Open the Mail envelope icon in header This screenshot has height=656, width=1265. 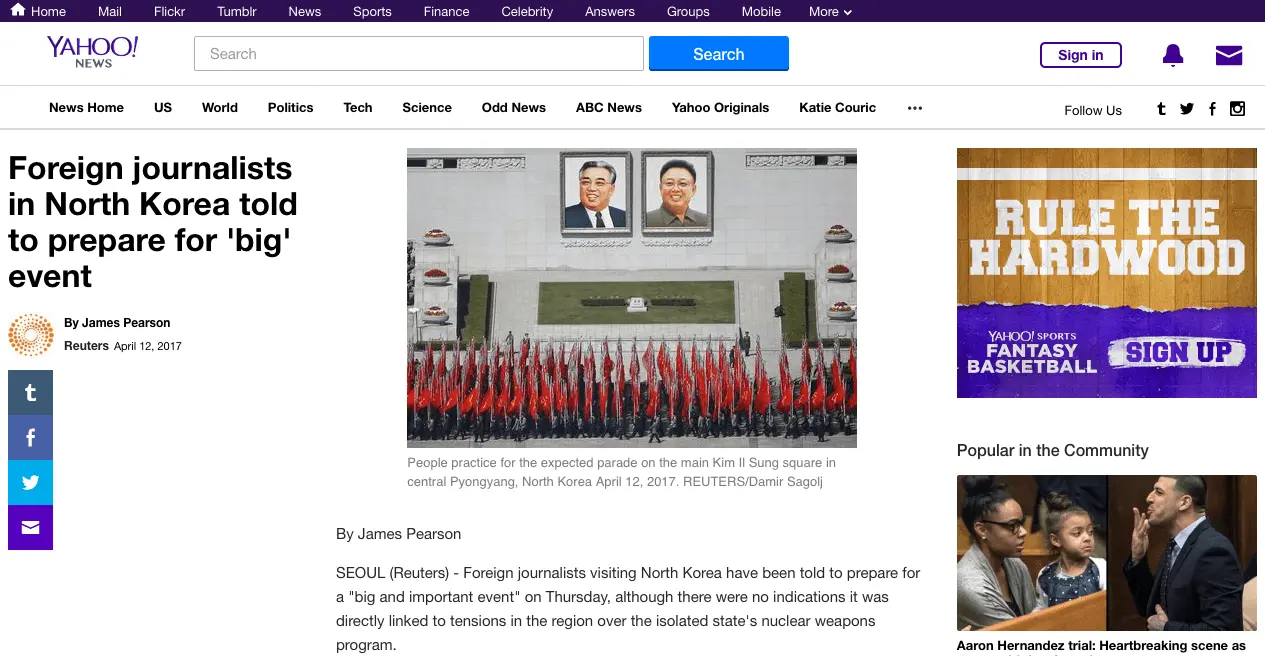[x=1228, y=55]
